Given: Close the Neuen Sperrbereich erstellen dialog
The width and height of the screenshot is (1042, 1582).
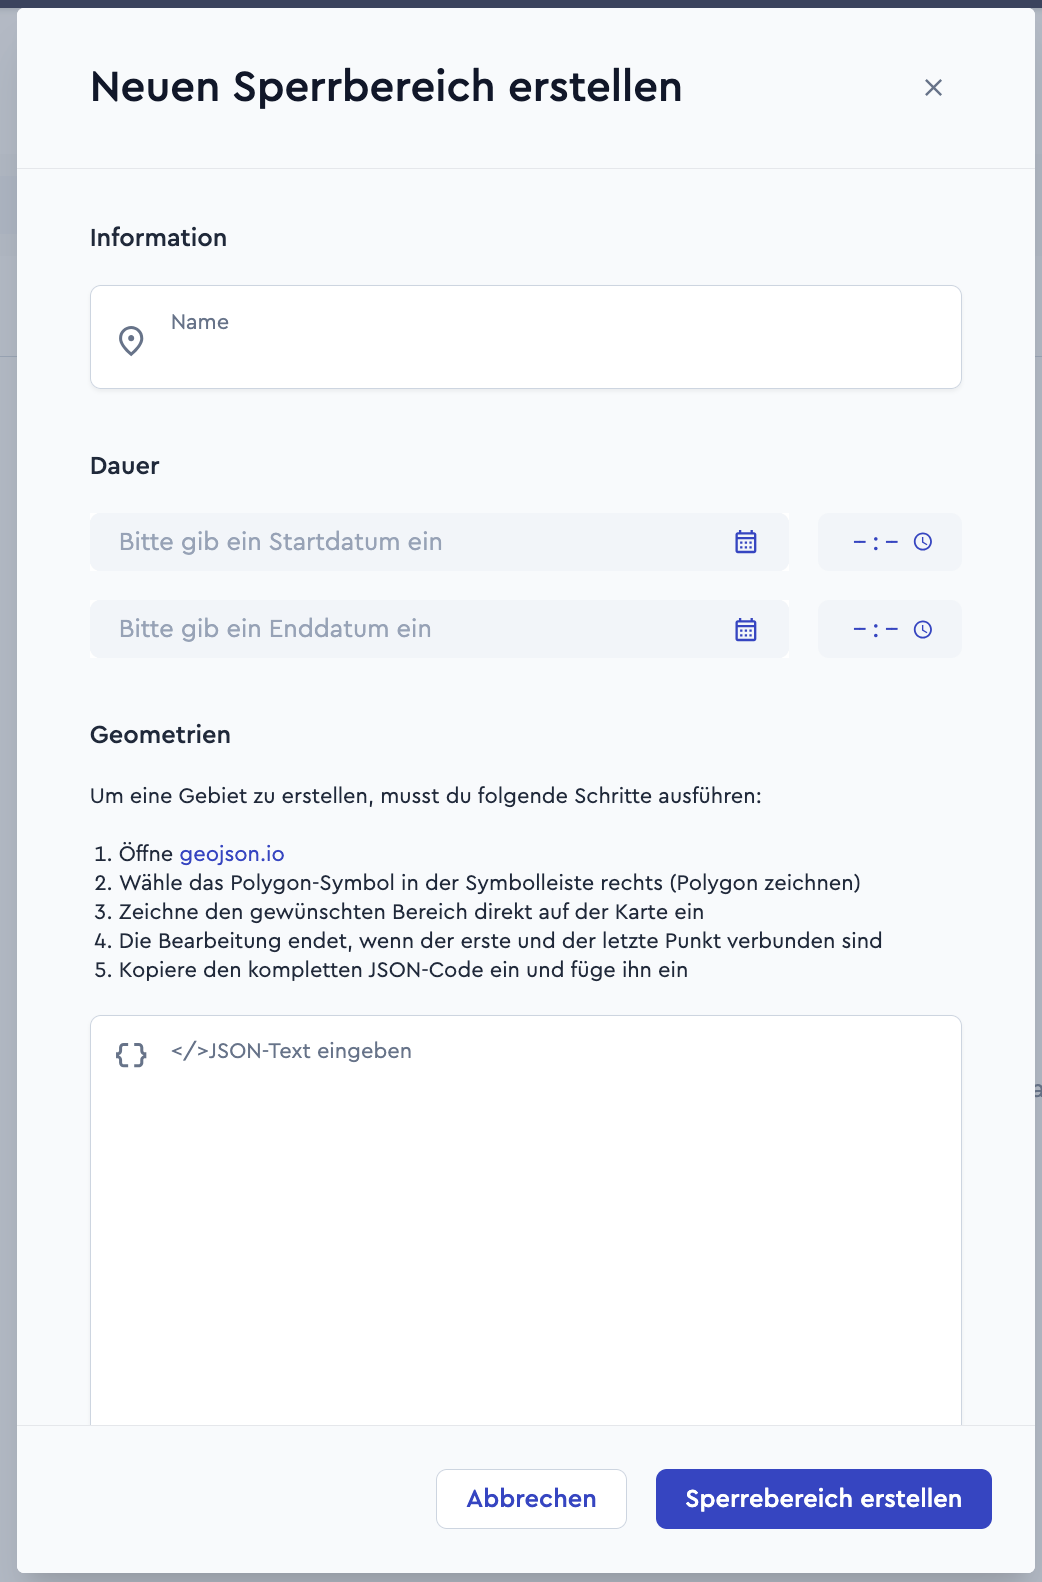Looking at the screenshot, I should click(933, 88).
